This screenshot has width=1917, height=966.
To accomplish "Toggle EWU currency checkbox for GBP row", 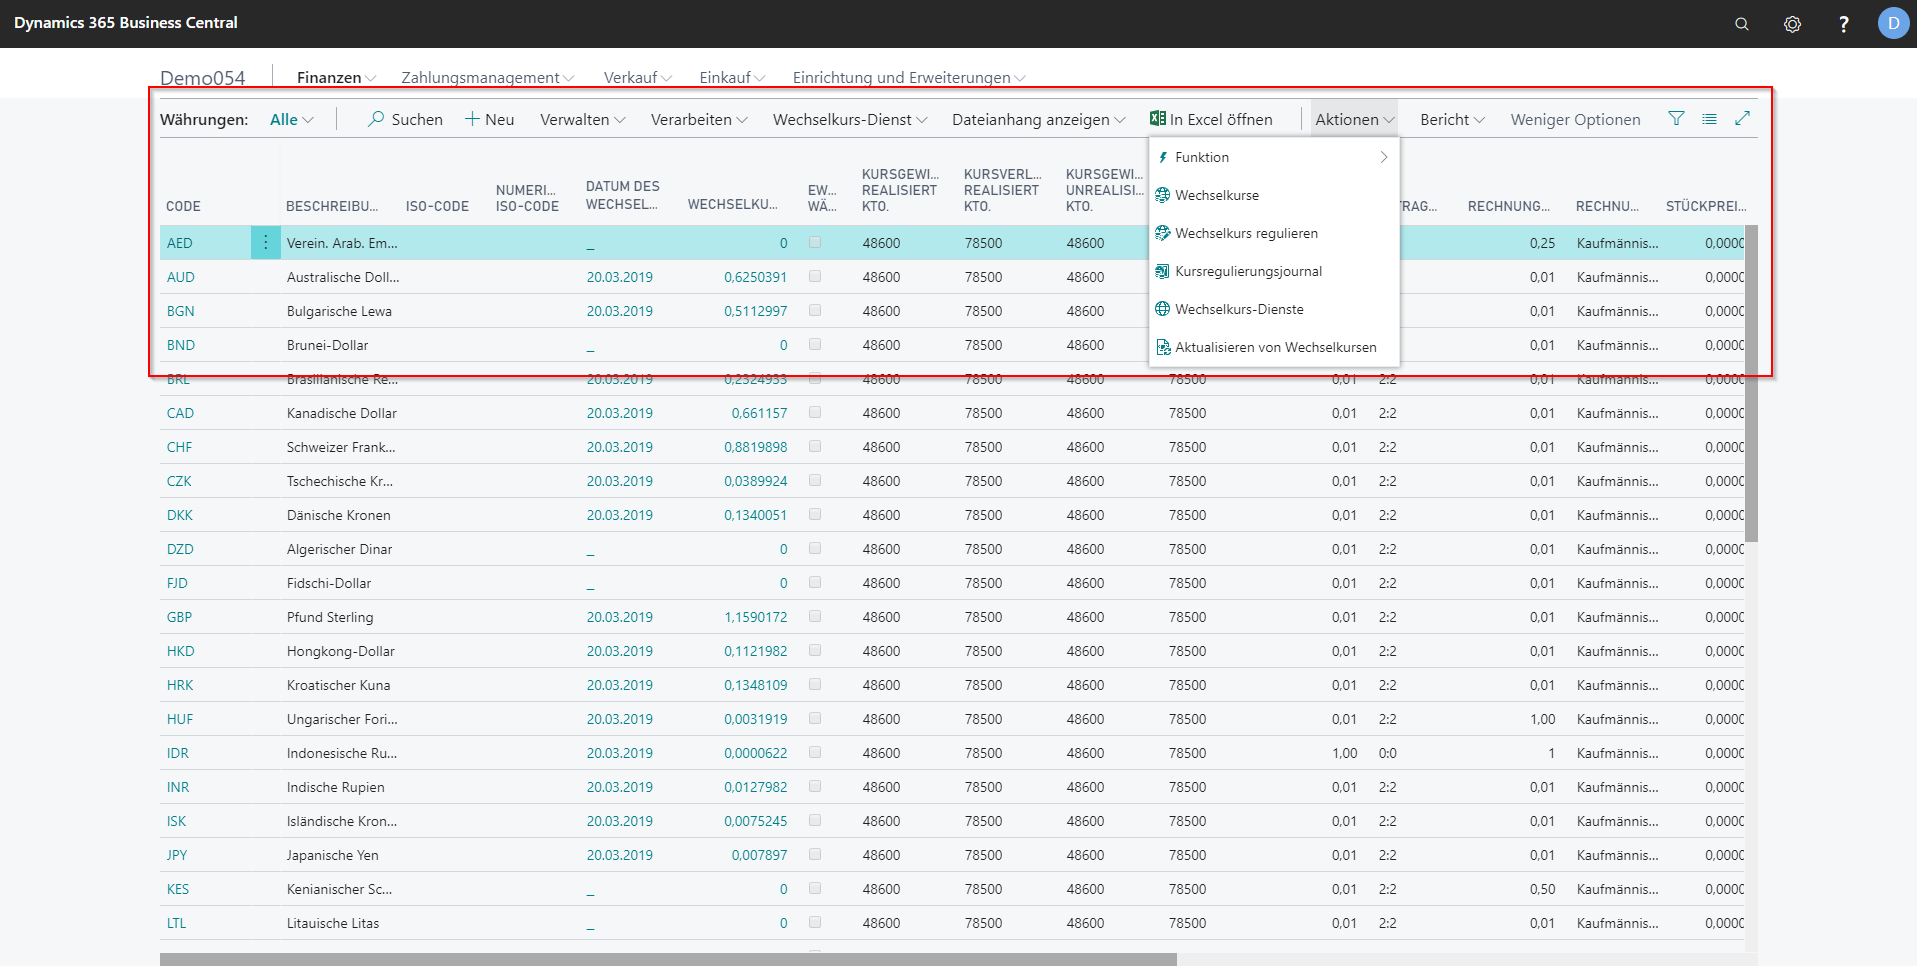I will click(x=815, y=616).
